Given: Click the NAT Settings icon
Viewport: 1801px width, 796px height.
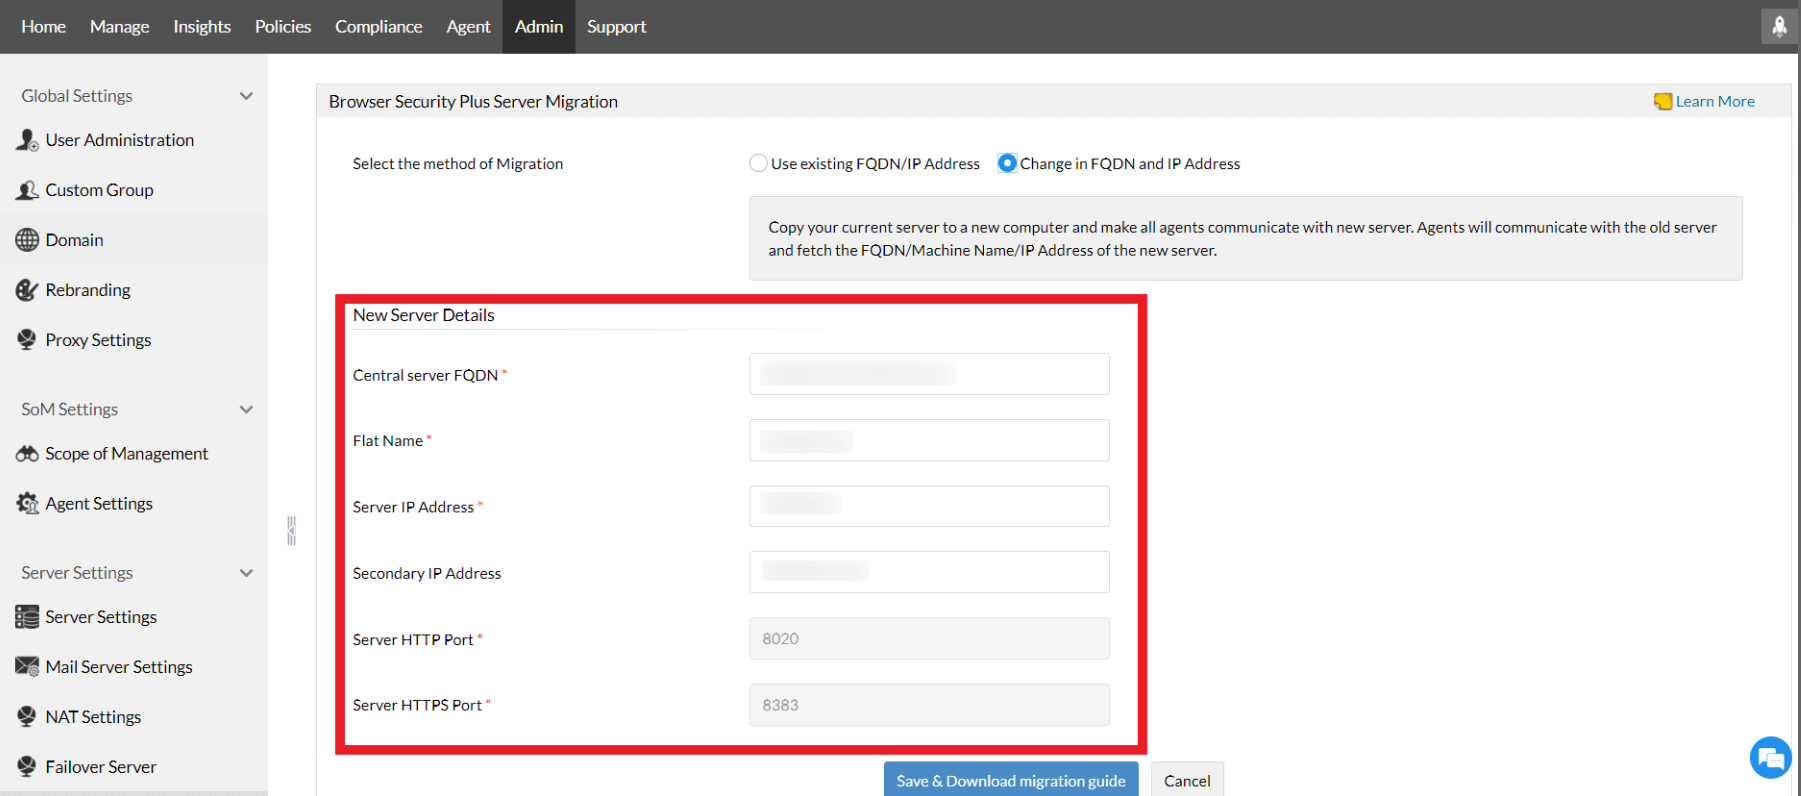Looking at the screenshot, I should 27,717.
